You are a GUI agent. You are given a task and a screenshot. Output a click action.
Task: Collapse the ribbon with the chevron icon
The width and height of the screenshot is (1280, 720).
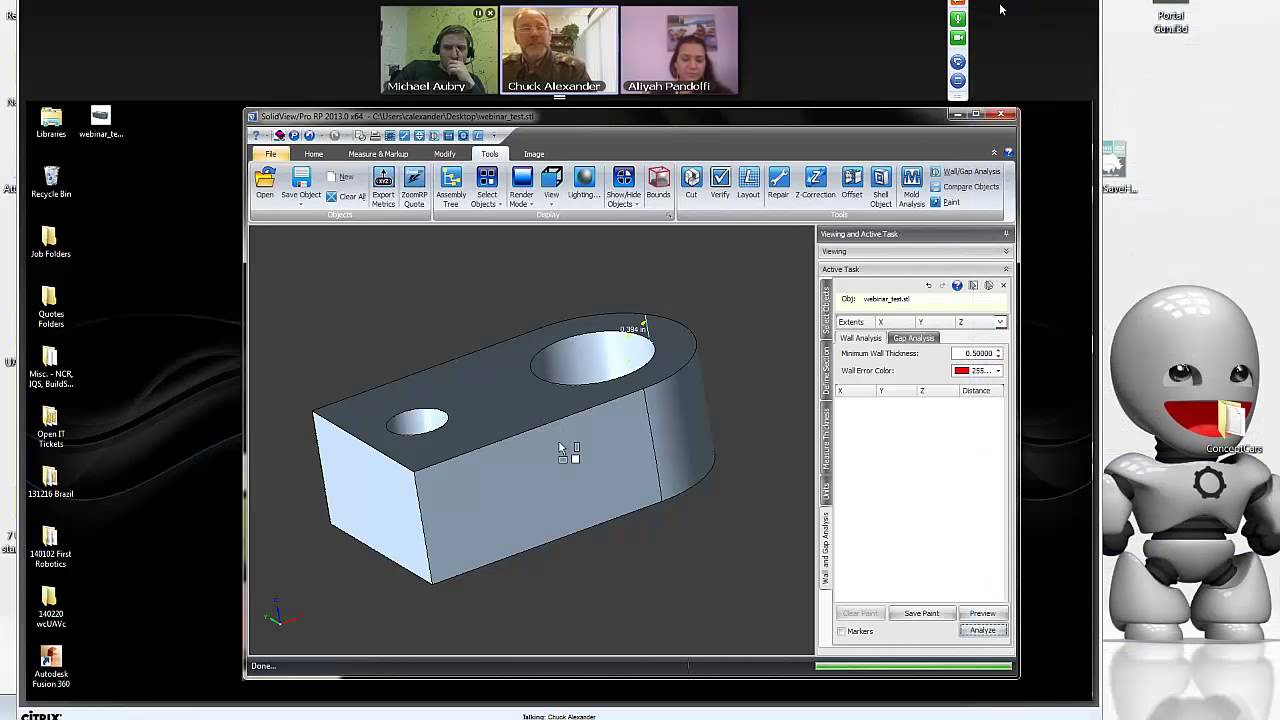pyautogui.click(x=994, y=153)
